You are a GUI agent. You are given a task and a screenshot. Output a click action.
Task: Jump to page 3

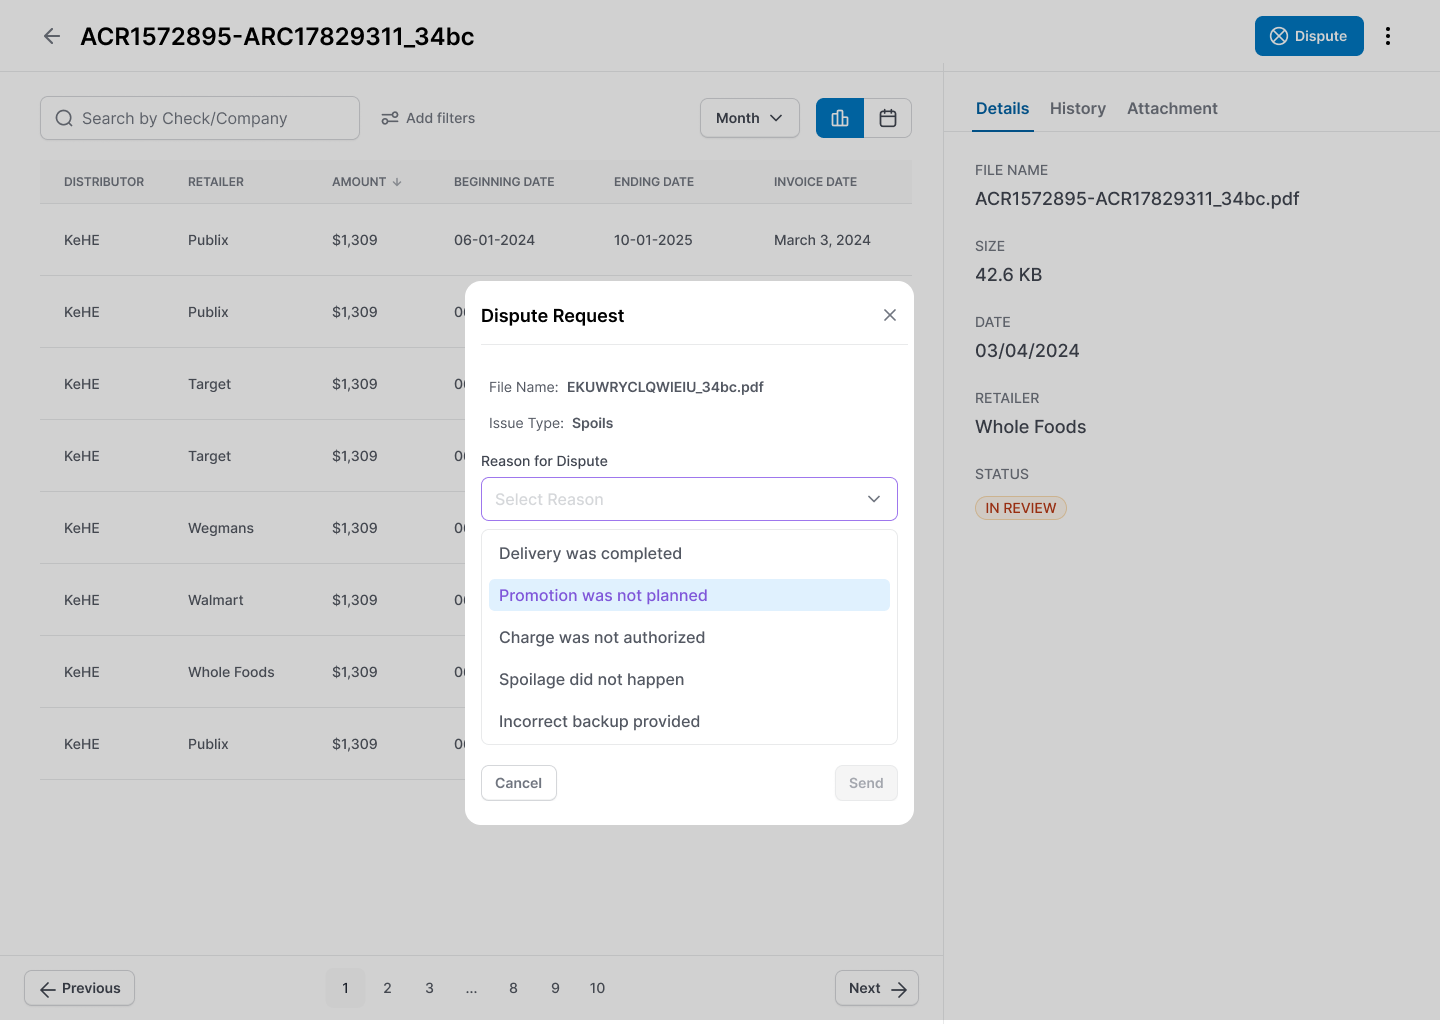click(429, 988)
